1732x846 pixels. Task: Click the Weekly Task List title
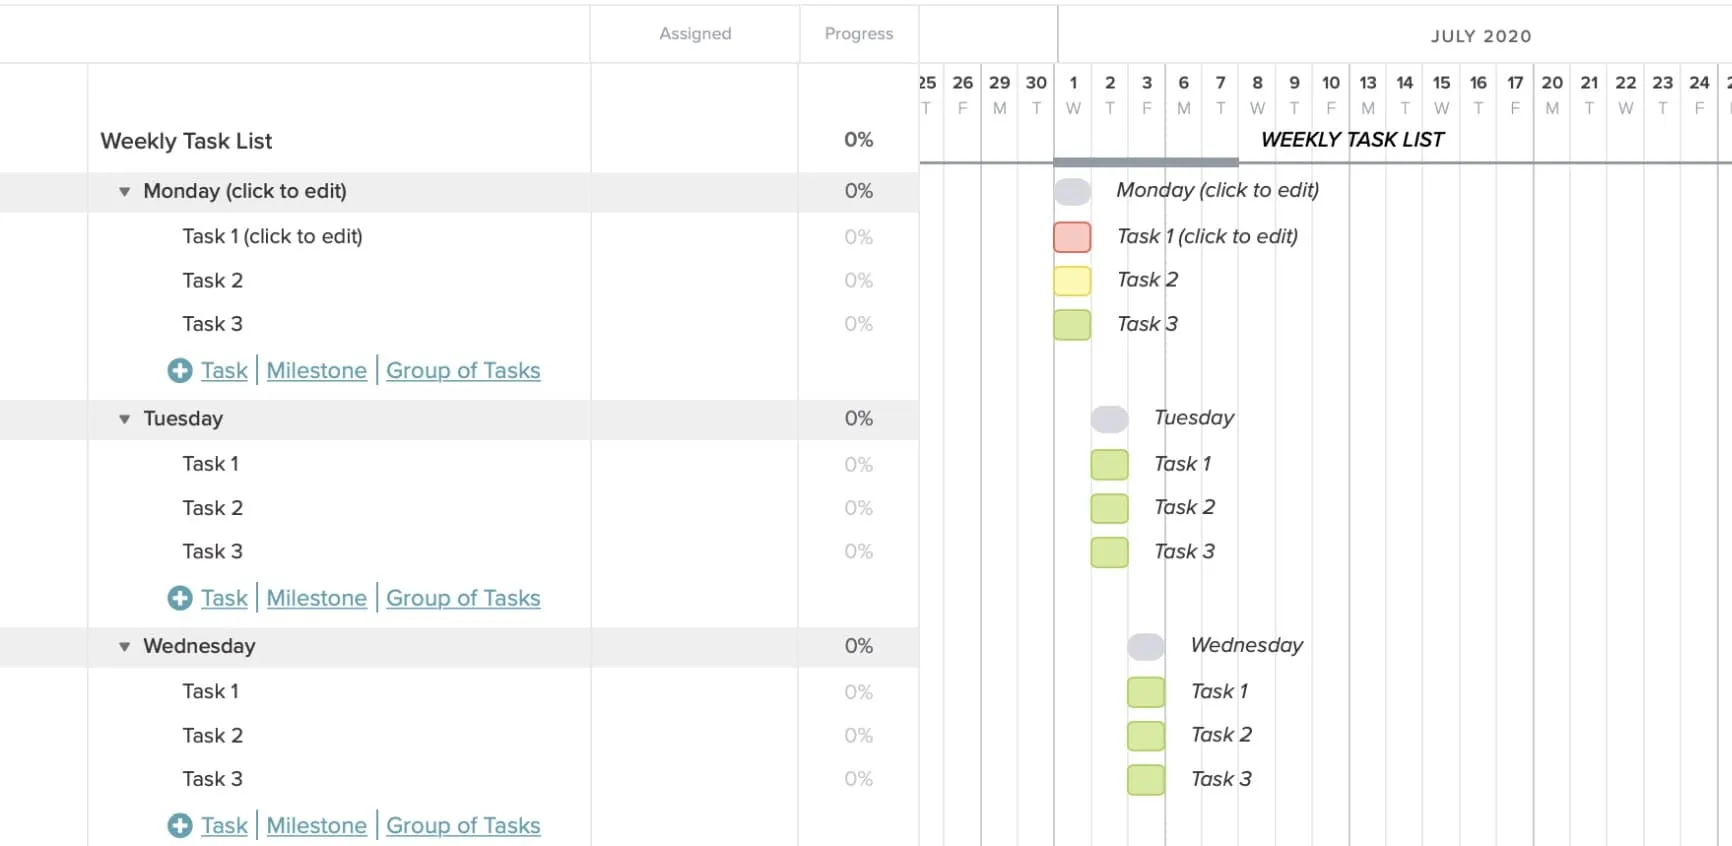[186, 141]
